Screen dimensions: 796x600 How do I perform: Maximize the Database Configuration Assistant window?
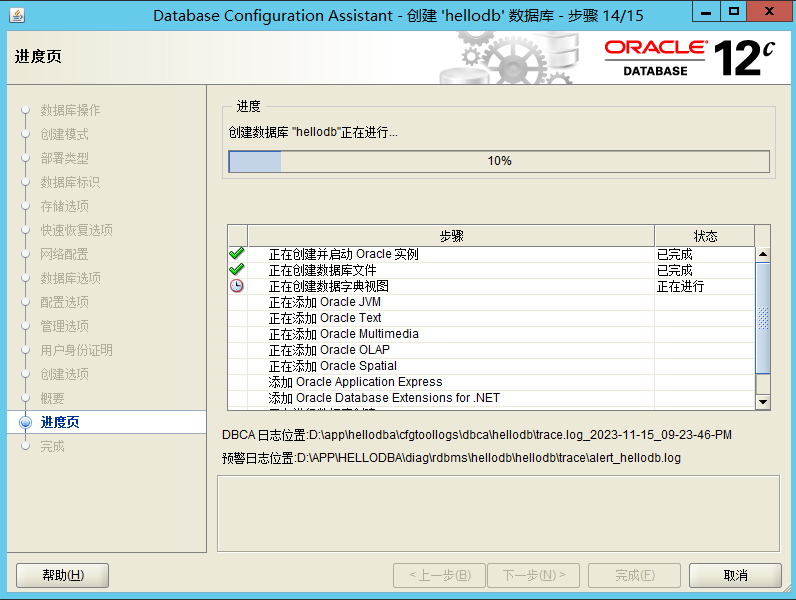(x=734, y=12)
